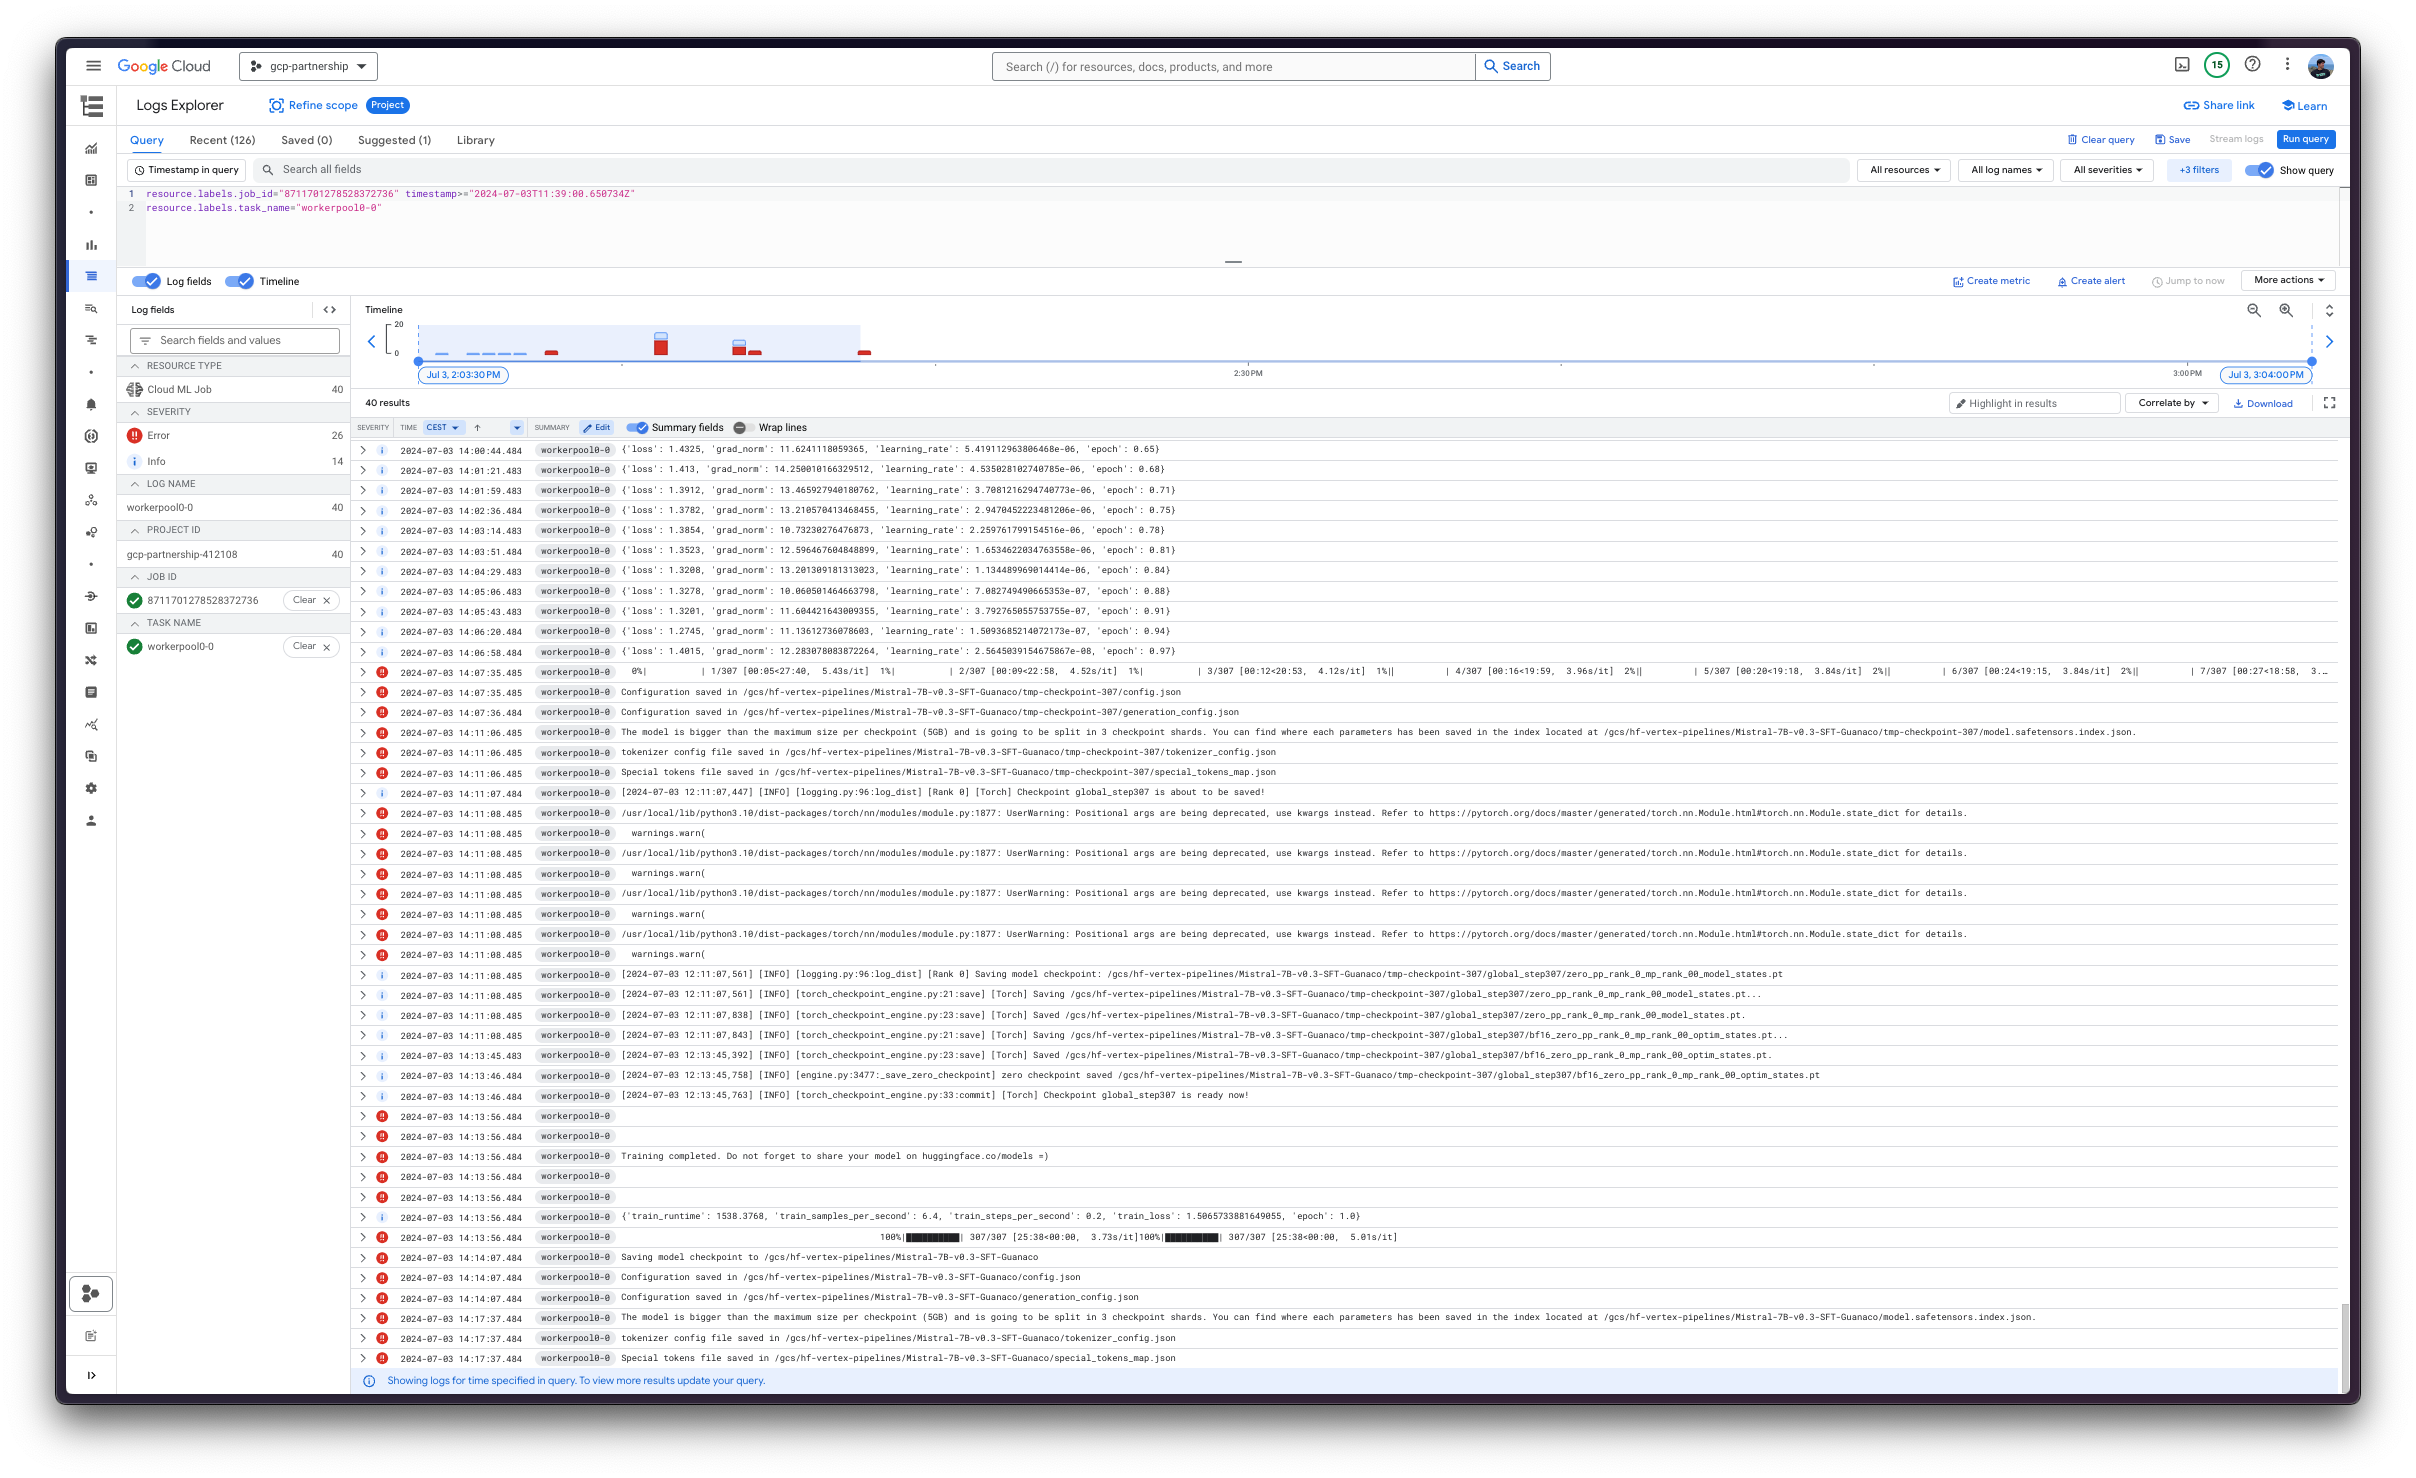The height and width of the screenshot is (1478, 2416).
Task: Click the help question mark icon
Action: point(2252,65)
